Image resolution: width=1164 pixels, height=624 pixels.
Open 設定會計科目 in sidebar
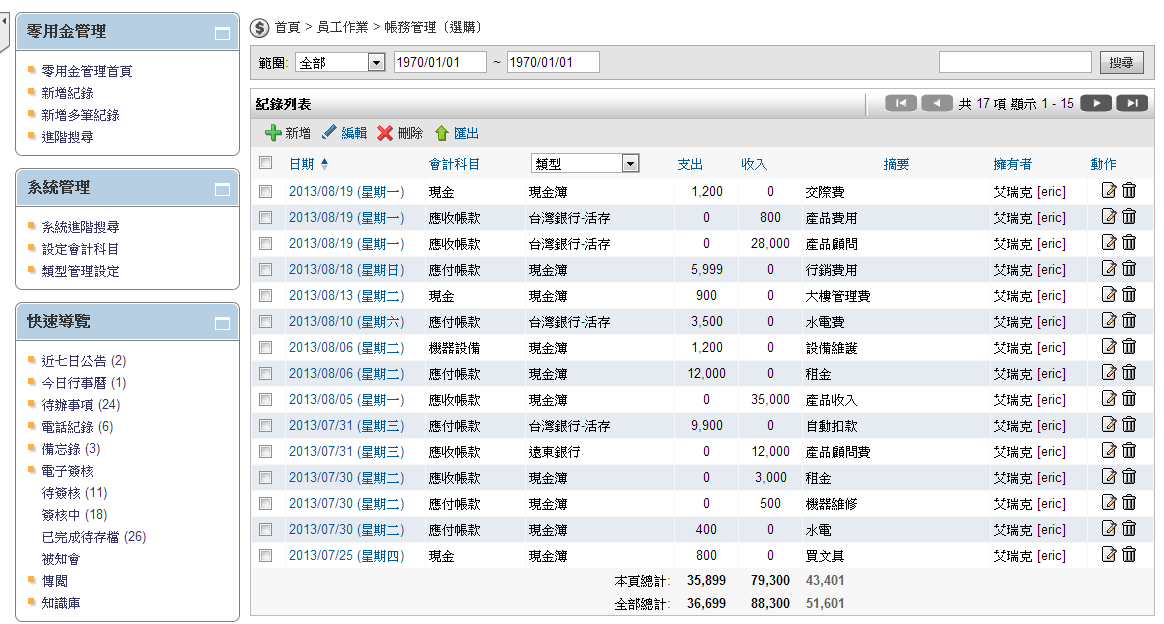tap(80, 249)
